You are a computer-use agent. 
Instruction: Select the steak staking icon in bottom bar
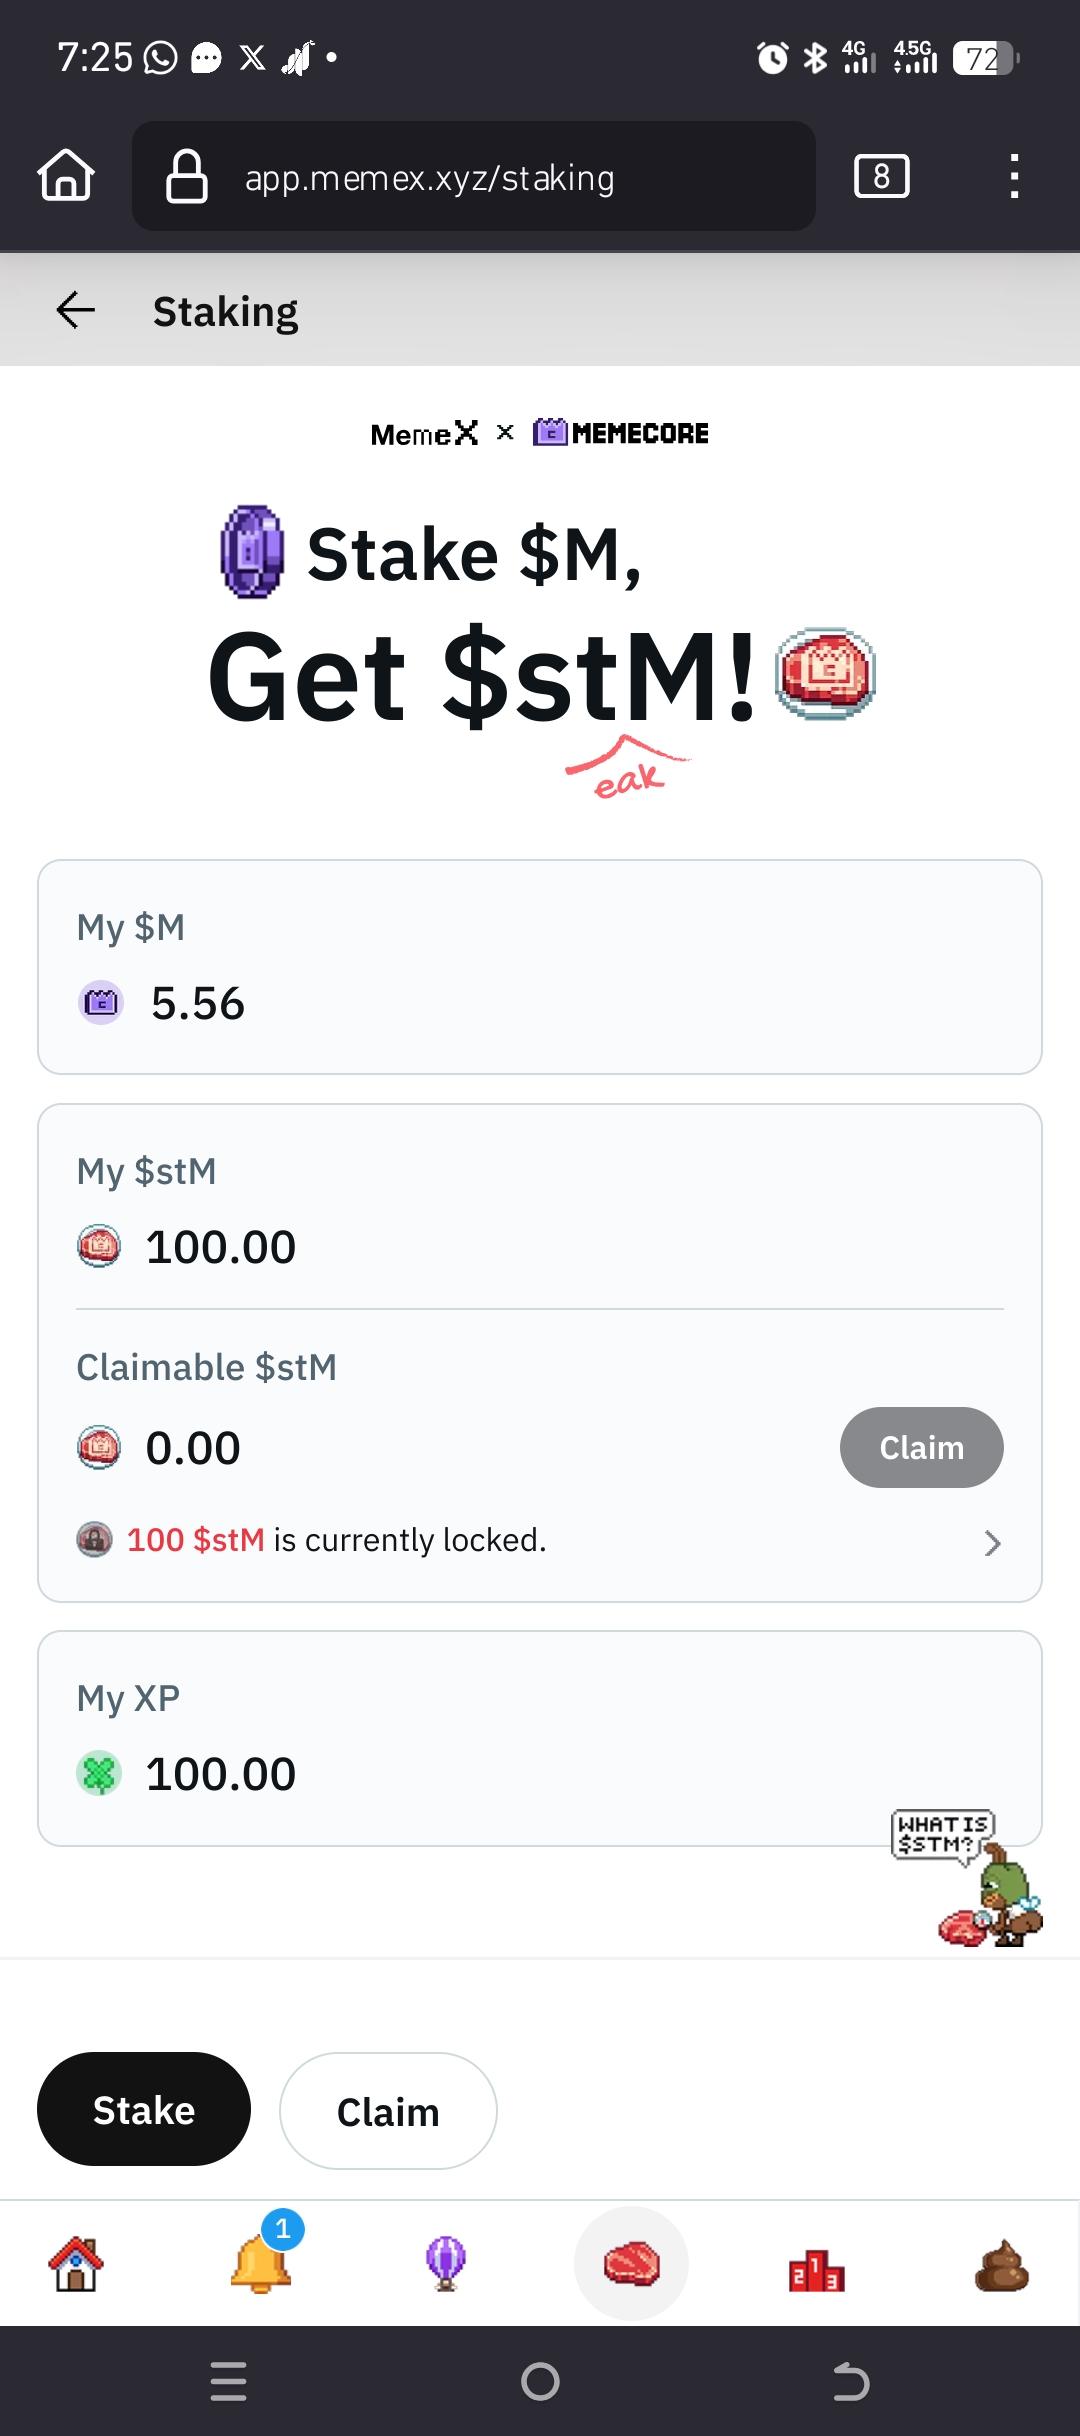tap(631, 2264)
